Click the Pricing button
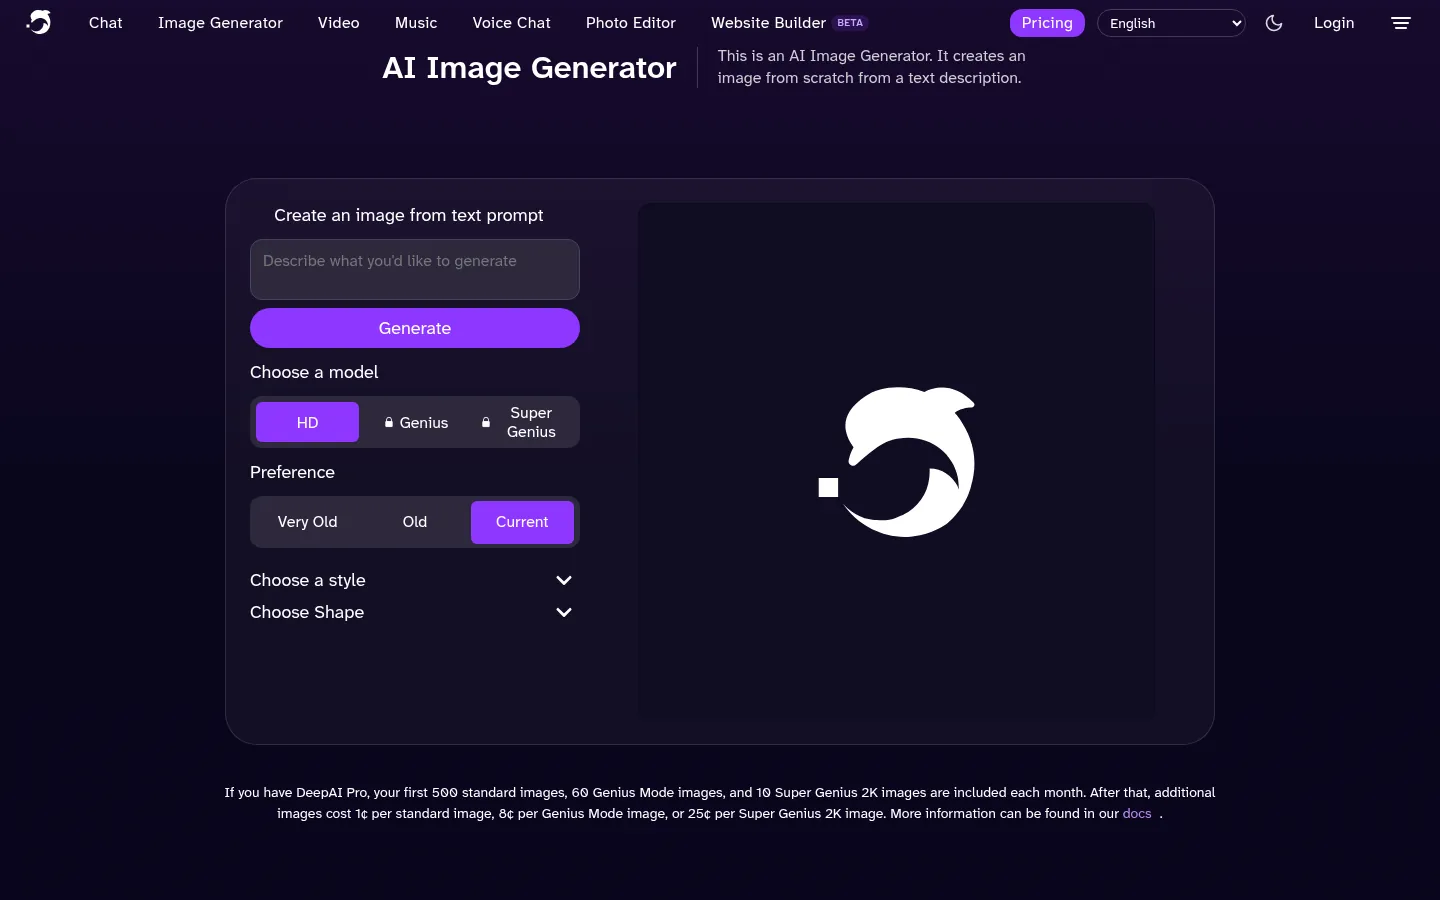Viewport: 1440px width, 900px height. click(x=1047, y=23)
